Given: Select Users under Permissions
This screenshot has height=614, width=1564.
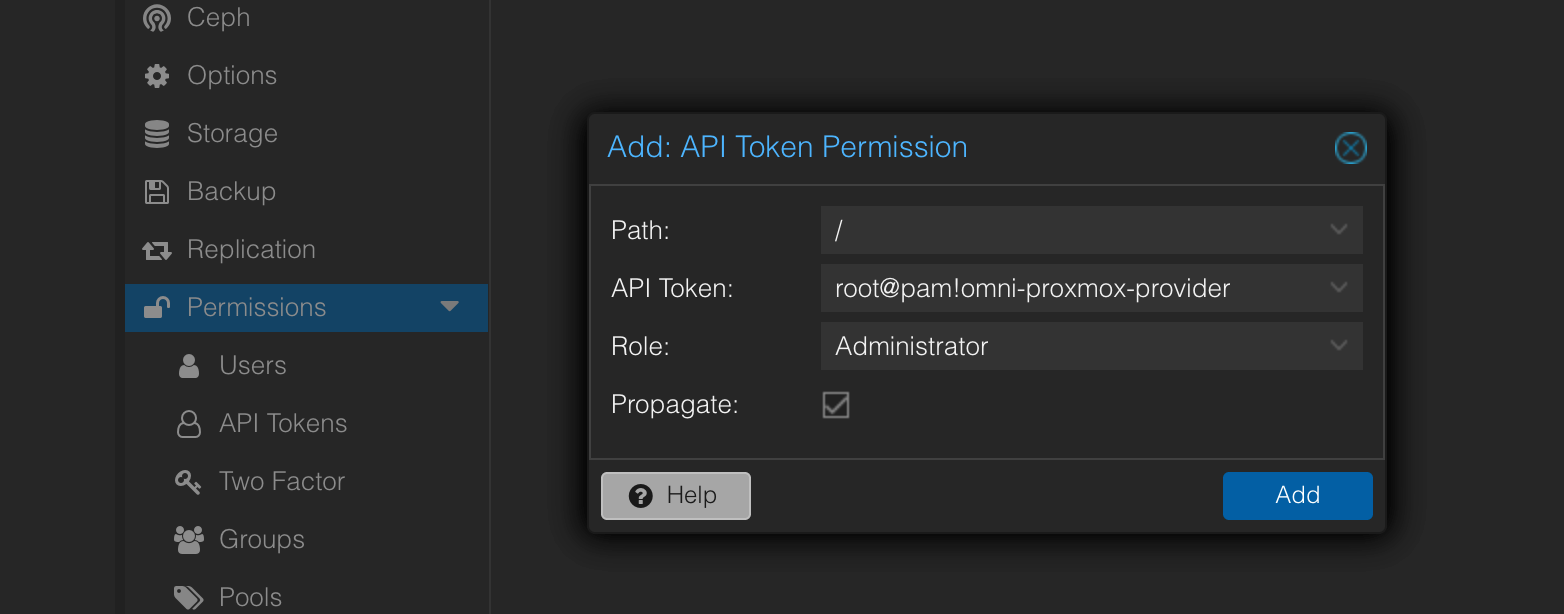Looking at the screenshot, I should (252, 365).
